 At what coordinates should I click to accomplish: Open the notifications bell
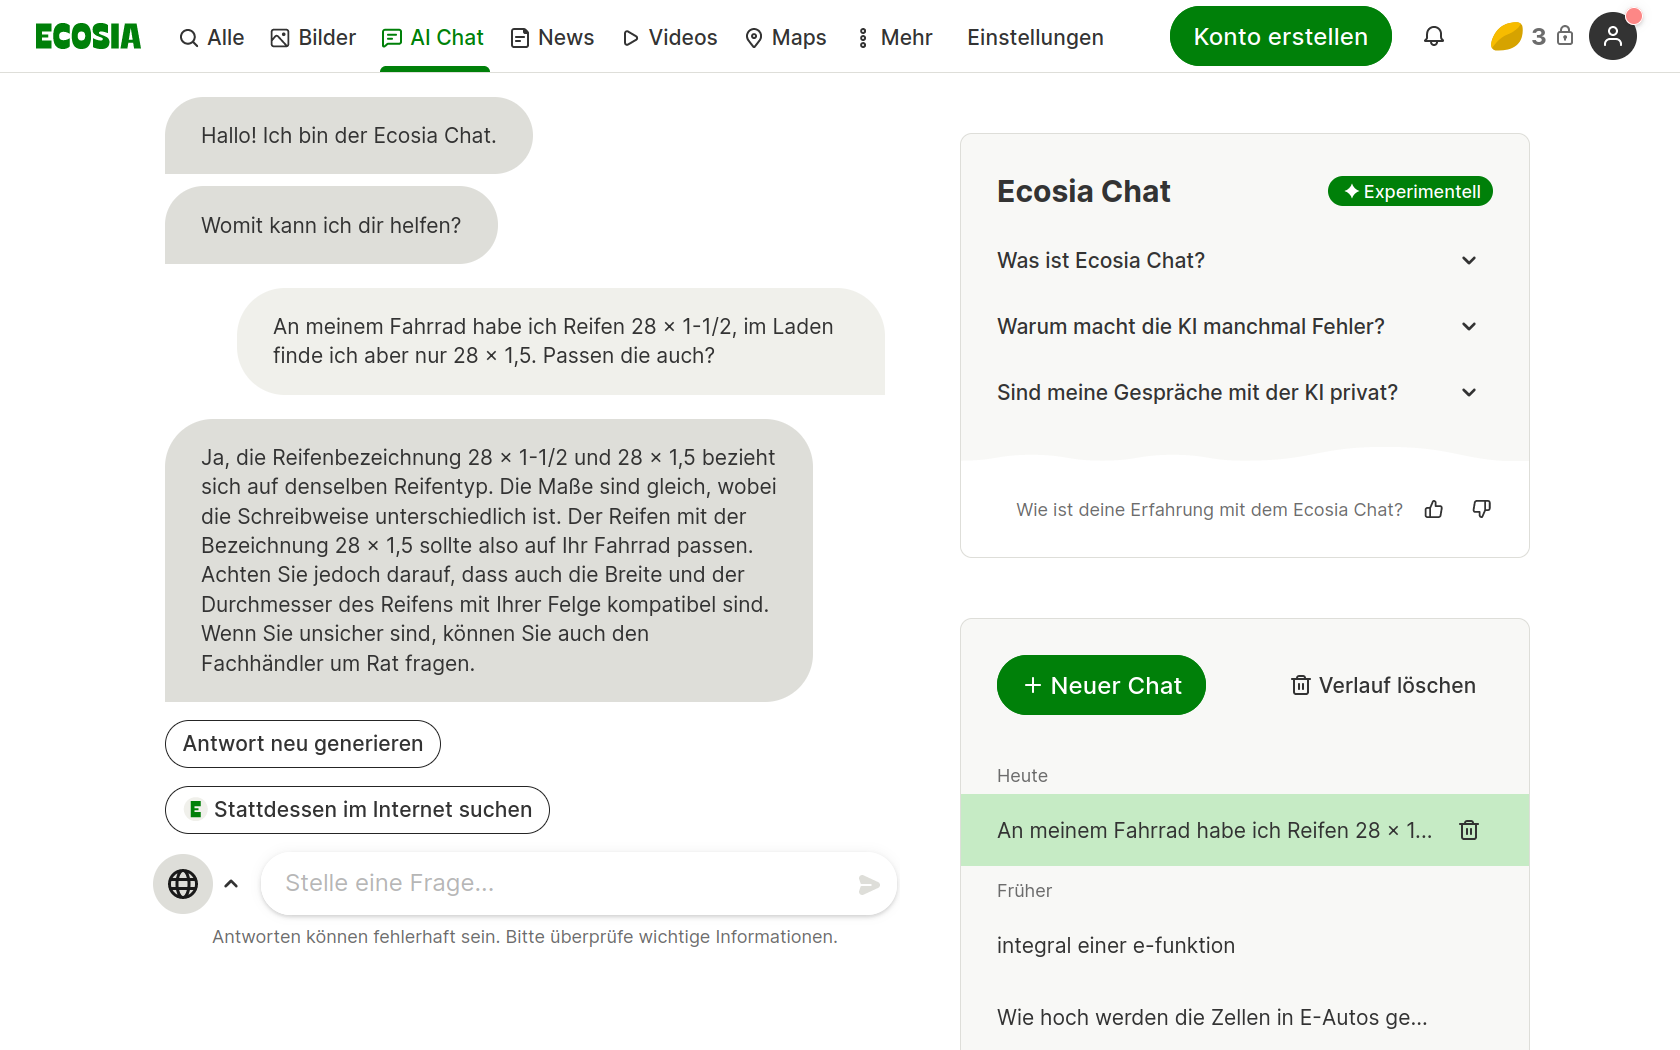pyautogui.click(x=1434, y=37)
